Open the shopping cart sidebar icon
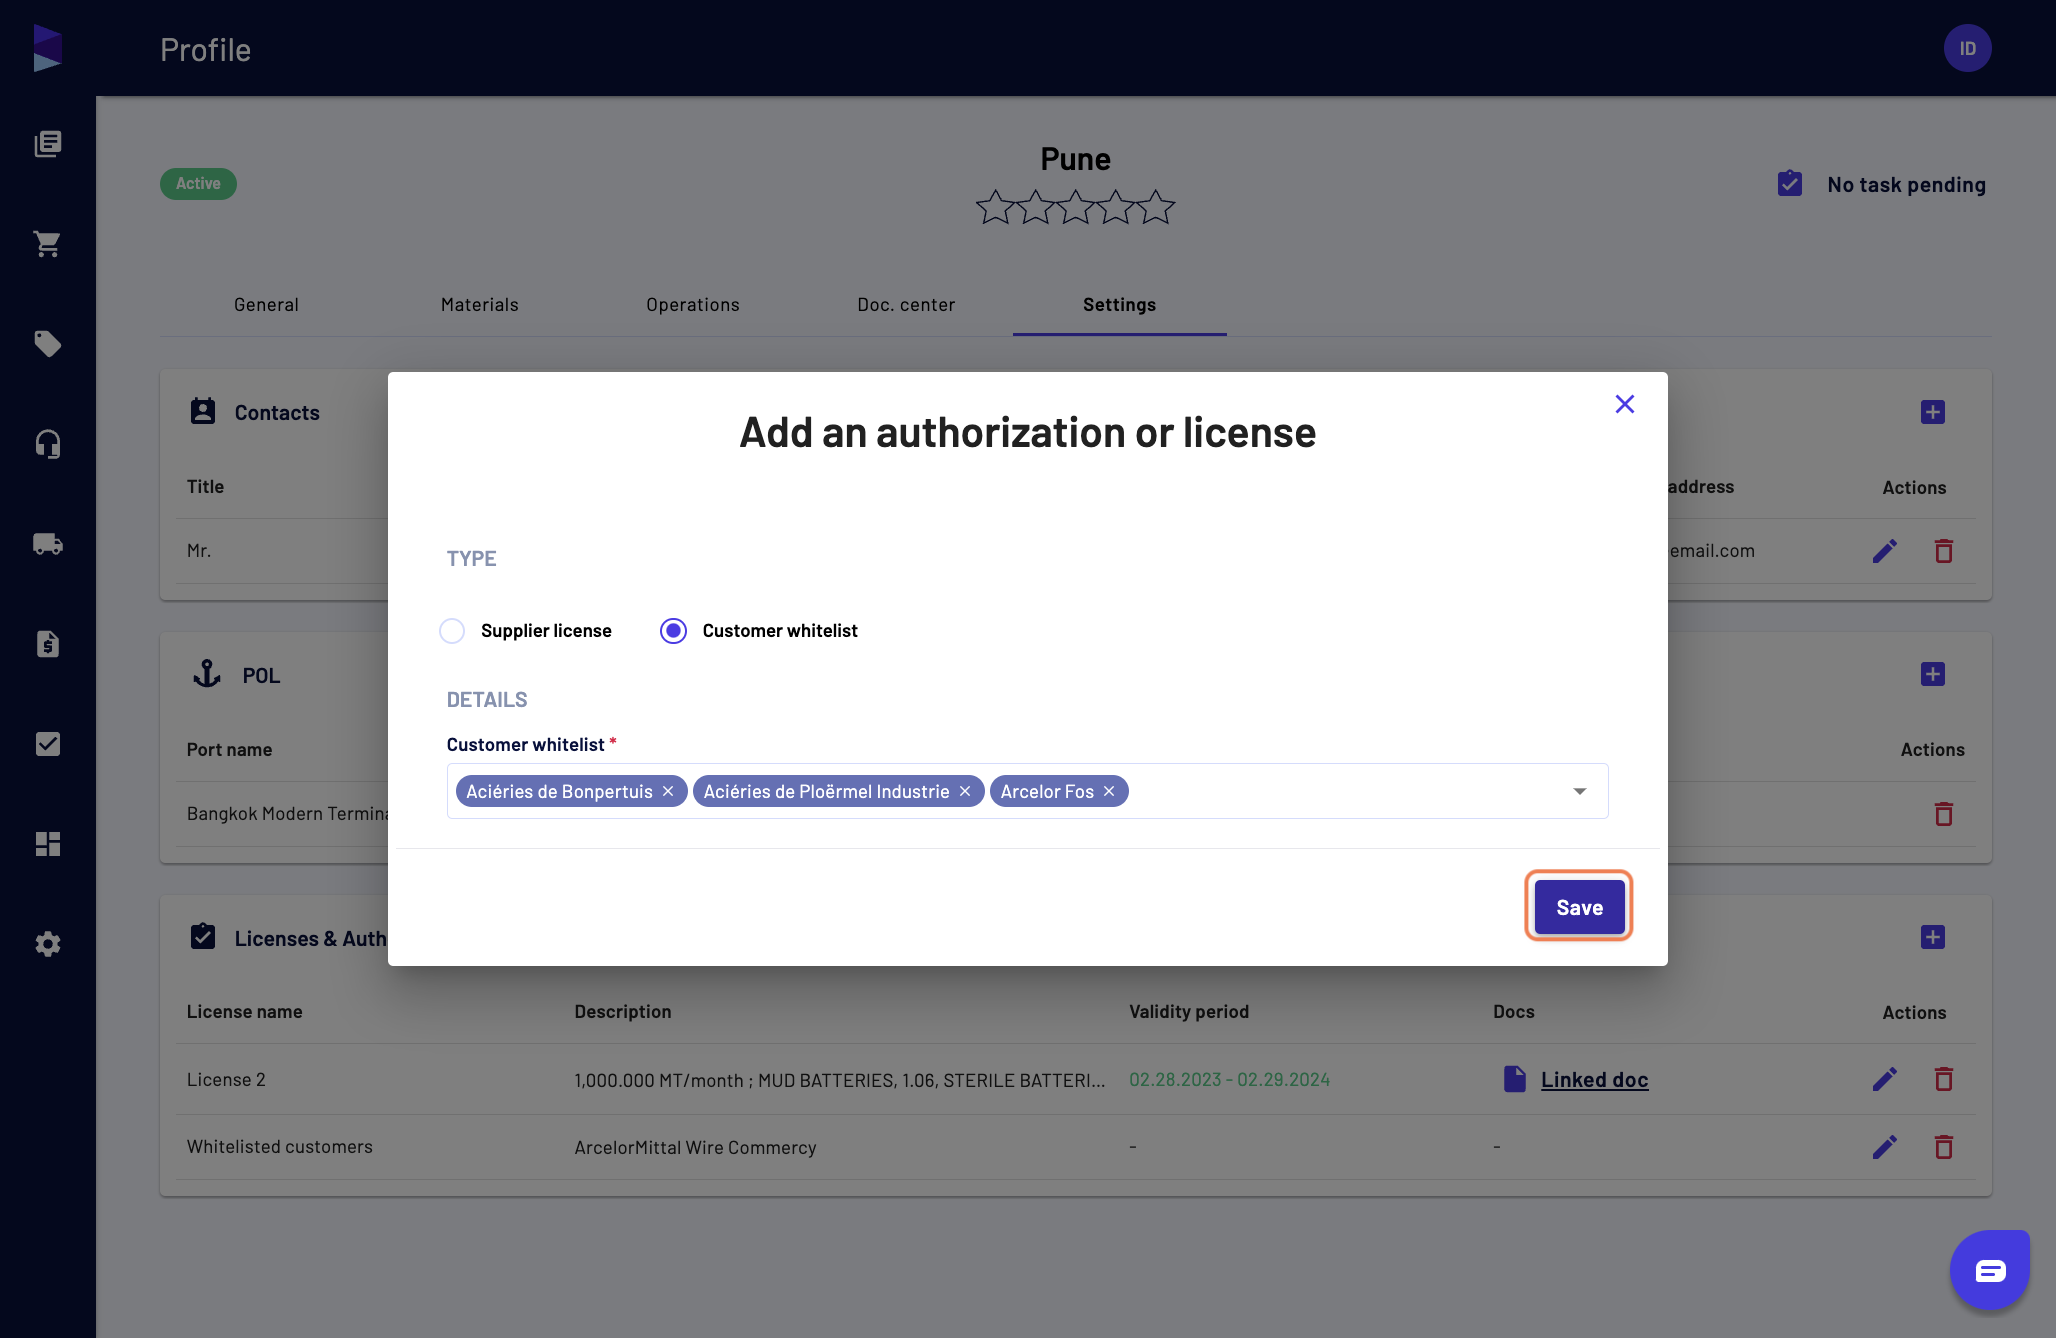Image resolution: width=2056 pixels, height=1338 pixels. point(48,244)
